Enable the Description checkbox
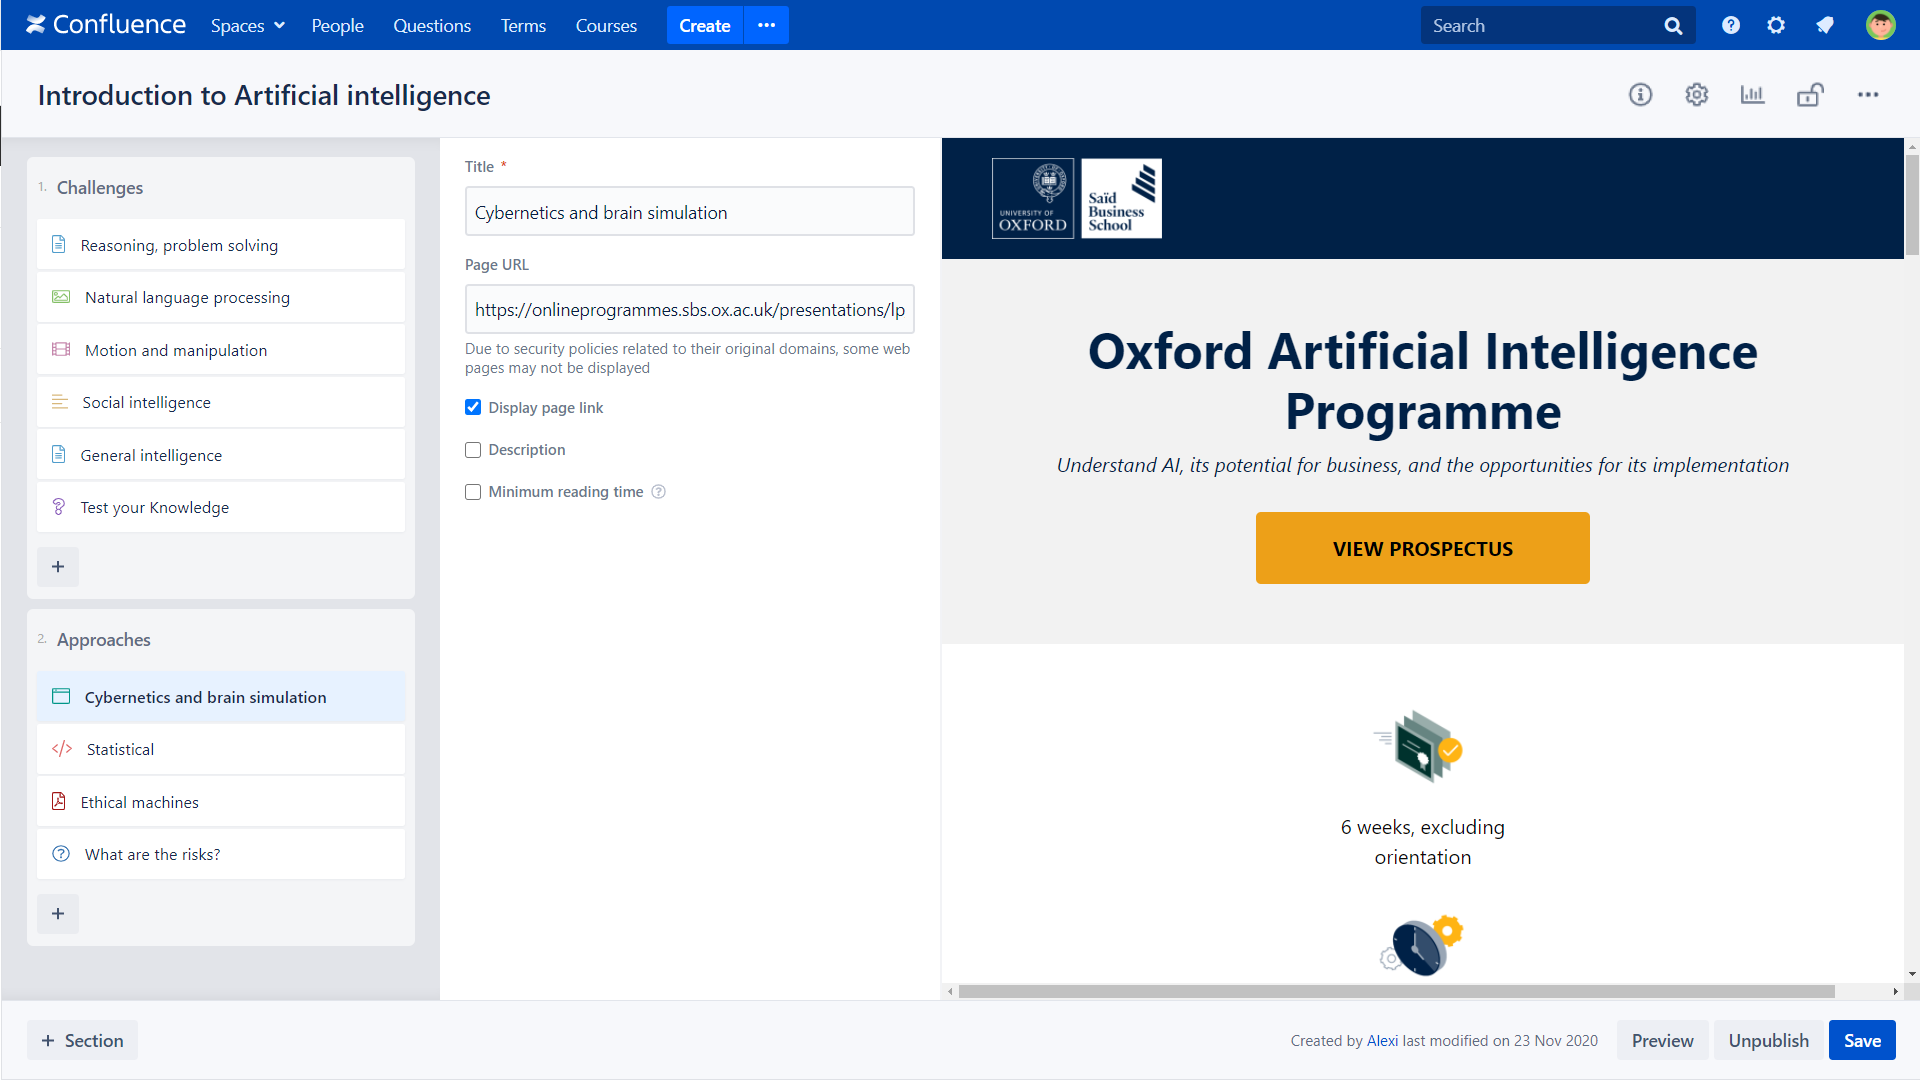The width and height of the screenshot is (1920, 1080). point(473,450)
